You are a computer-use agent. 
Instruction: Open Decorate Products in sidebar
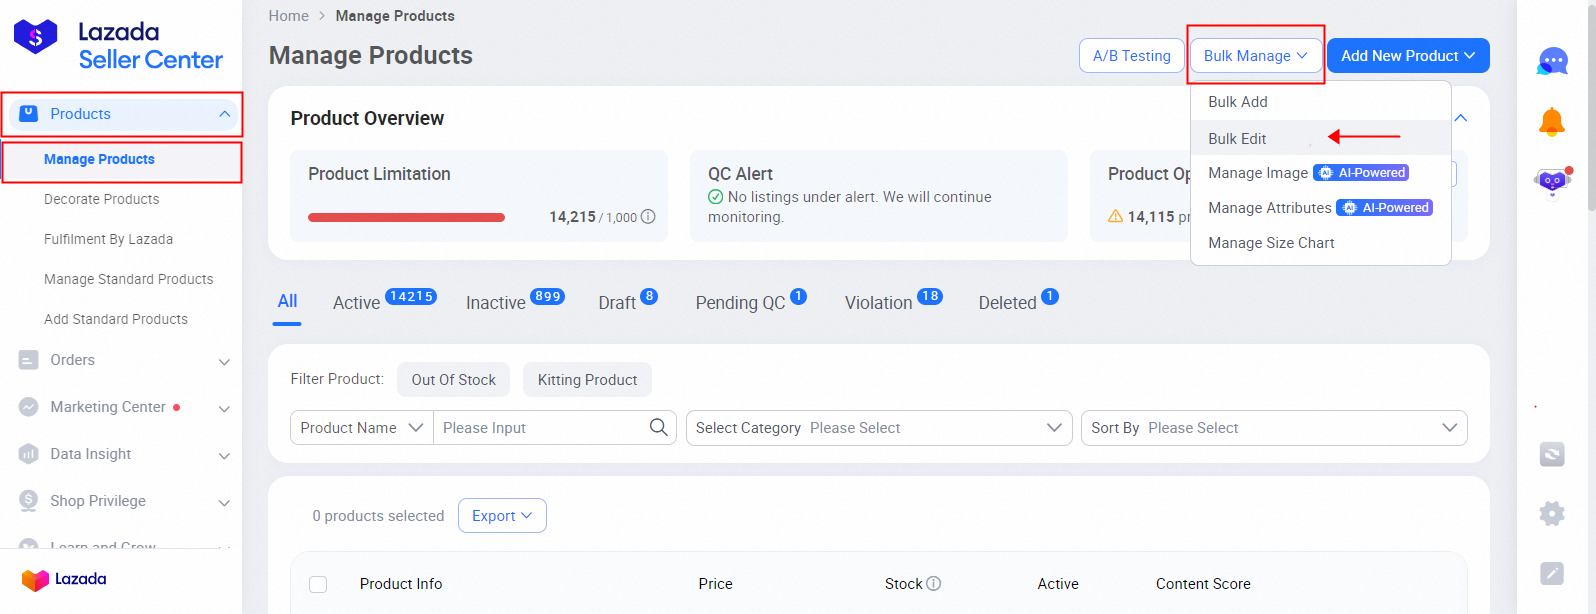click(x=102, y=199)
